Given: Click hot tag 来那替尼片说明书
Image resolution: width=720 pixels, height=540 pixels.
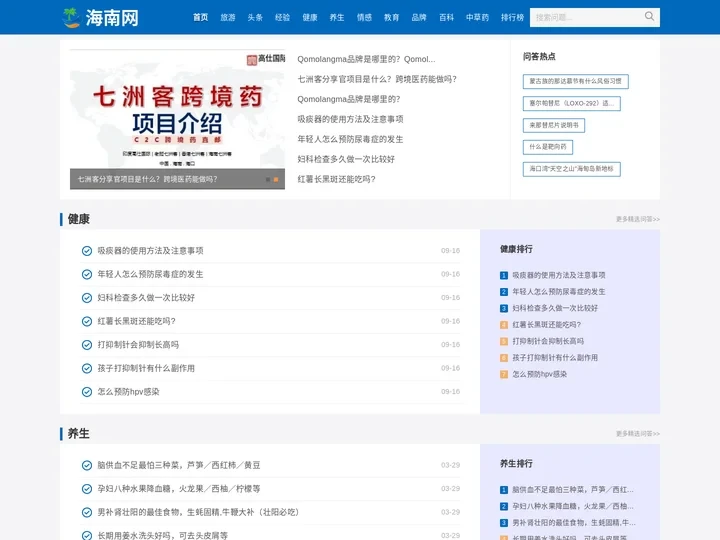Looking at the screenshot, I should click(554, 125).
